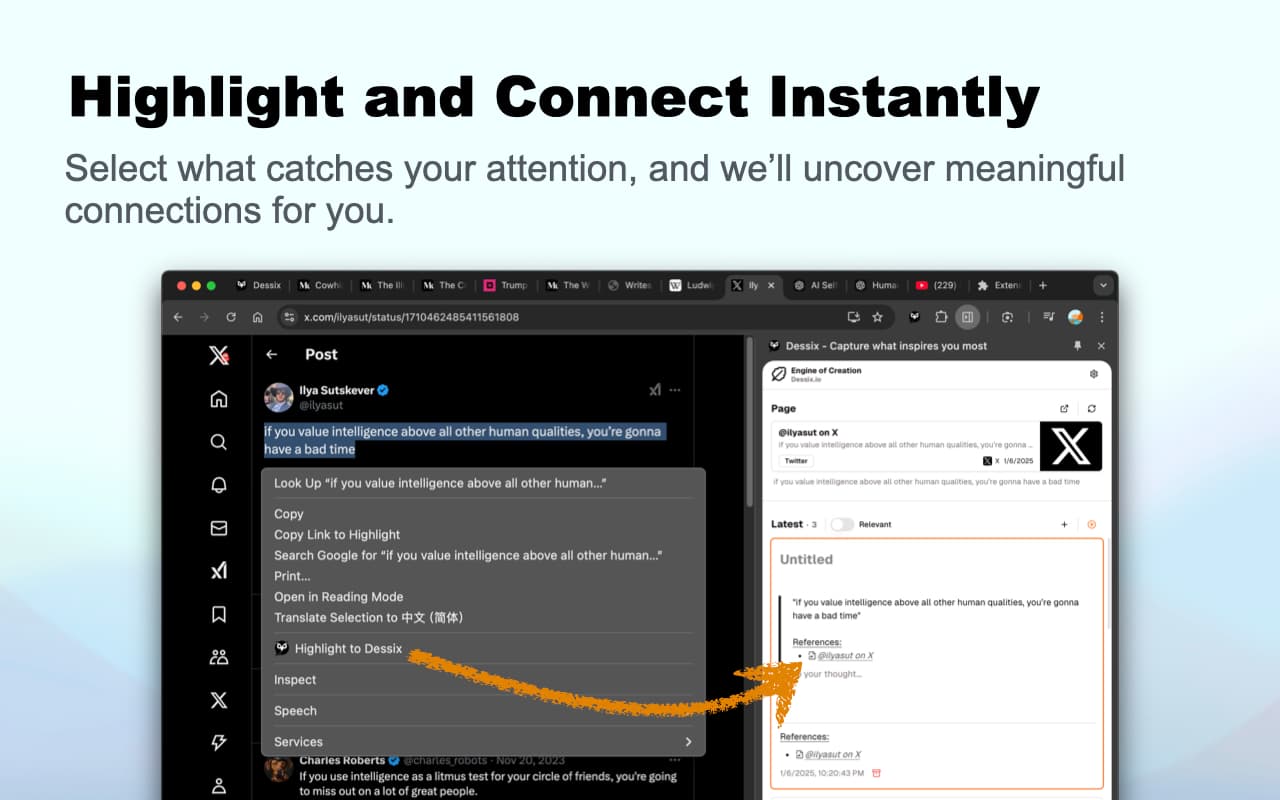Delete the note with trash icon

tap(876, 773)
